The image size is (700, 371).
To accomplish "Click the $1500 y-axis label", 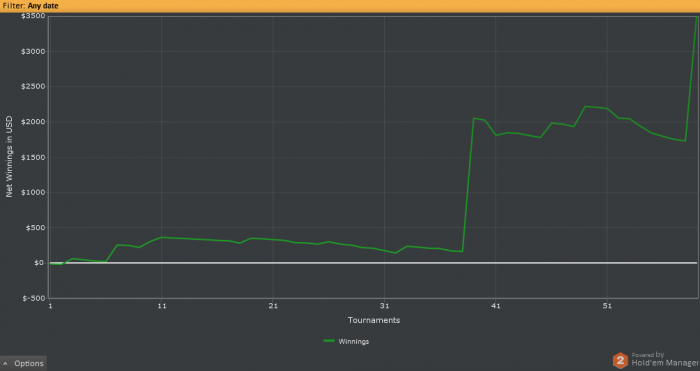I will tap(33, 157).
